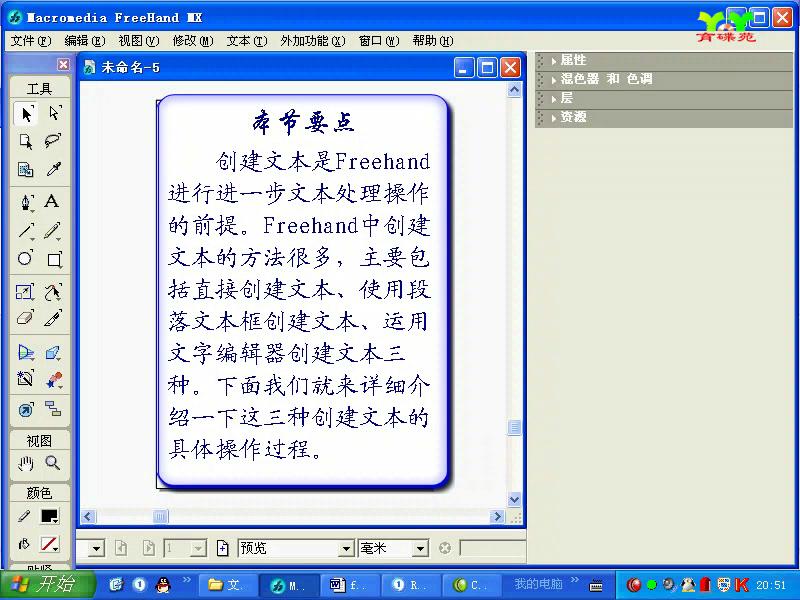Viewport: 800px width, 600px height.
Task: Open the magnification dropdown arrow
Action: [x=96, y=549]
